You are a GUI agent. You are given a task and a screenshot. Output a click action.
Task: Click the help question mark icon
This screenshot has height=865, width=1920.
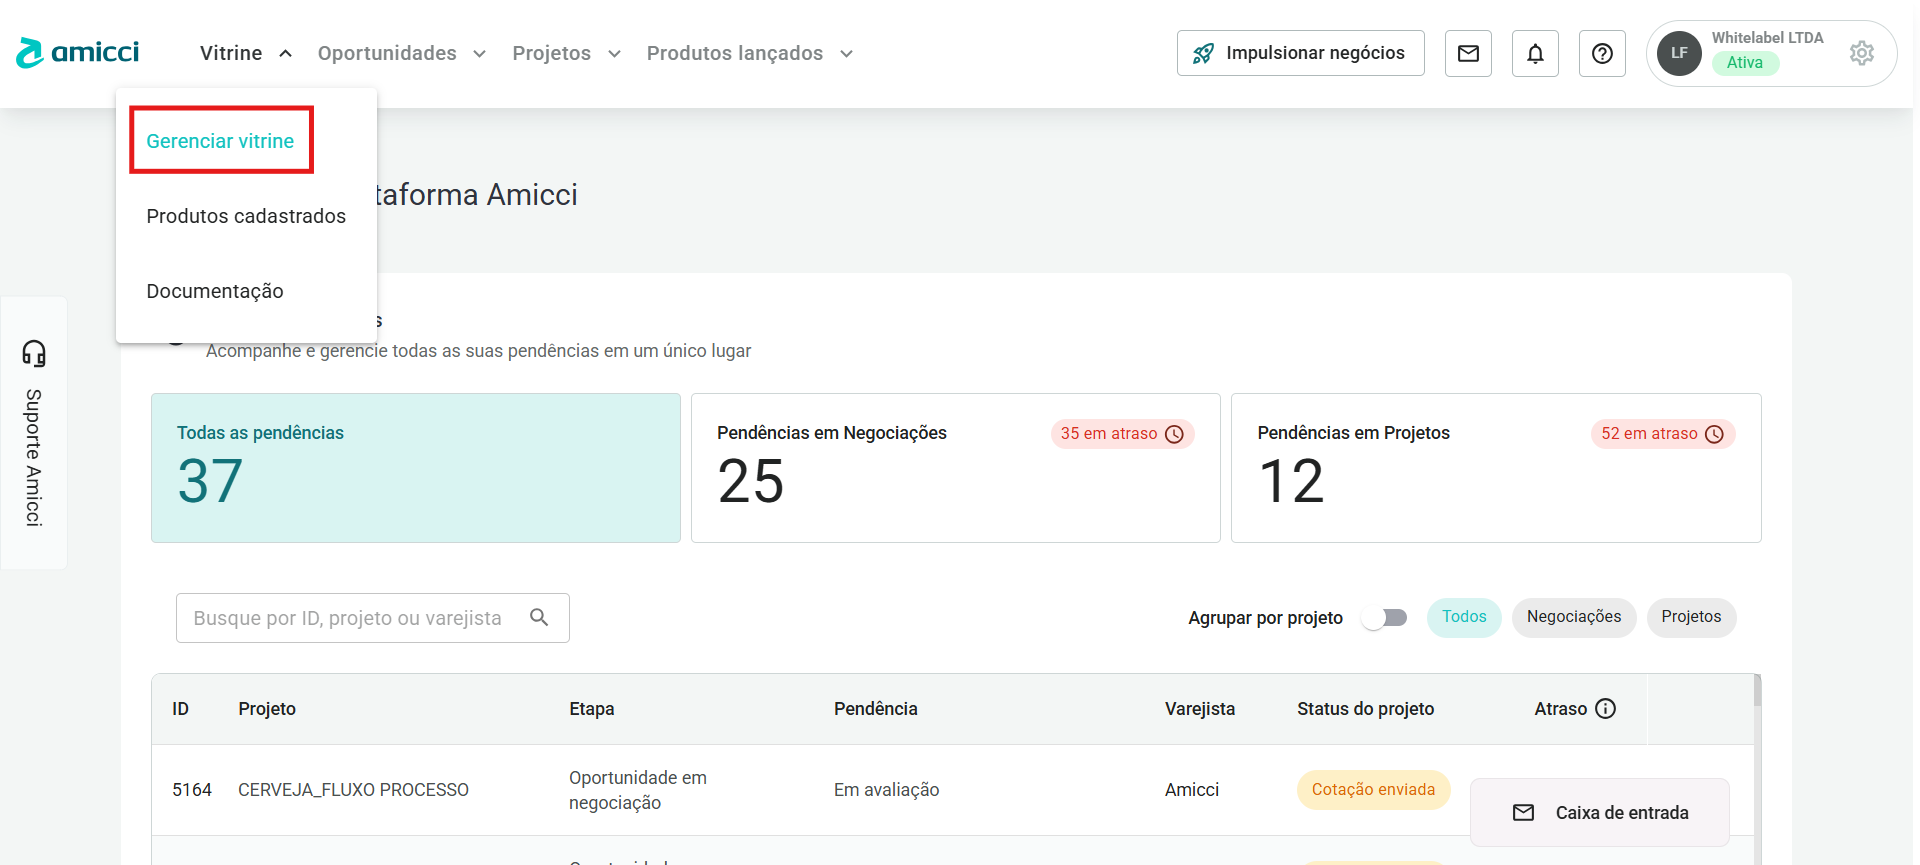click(1602, 54)
